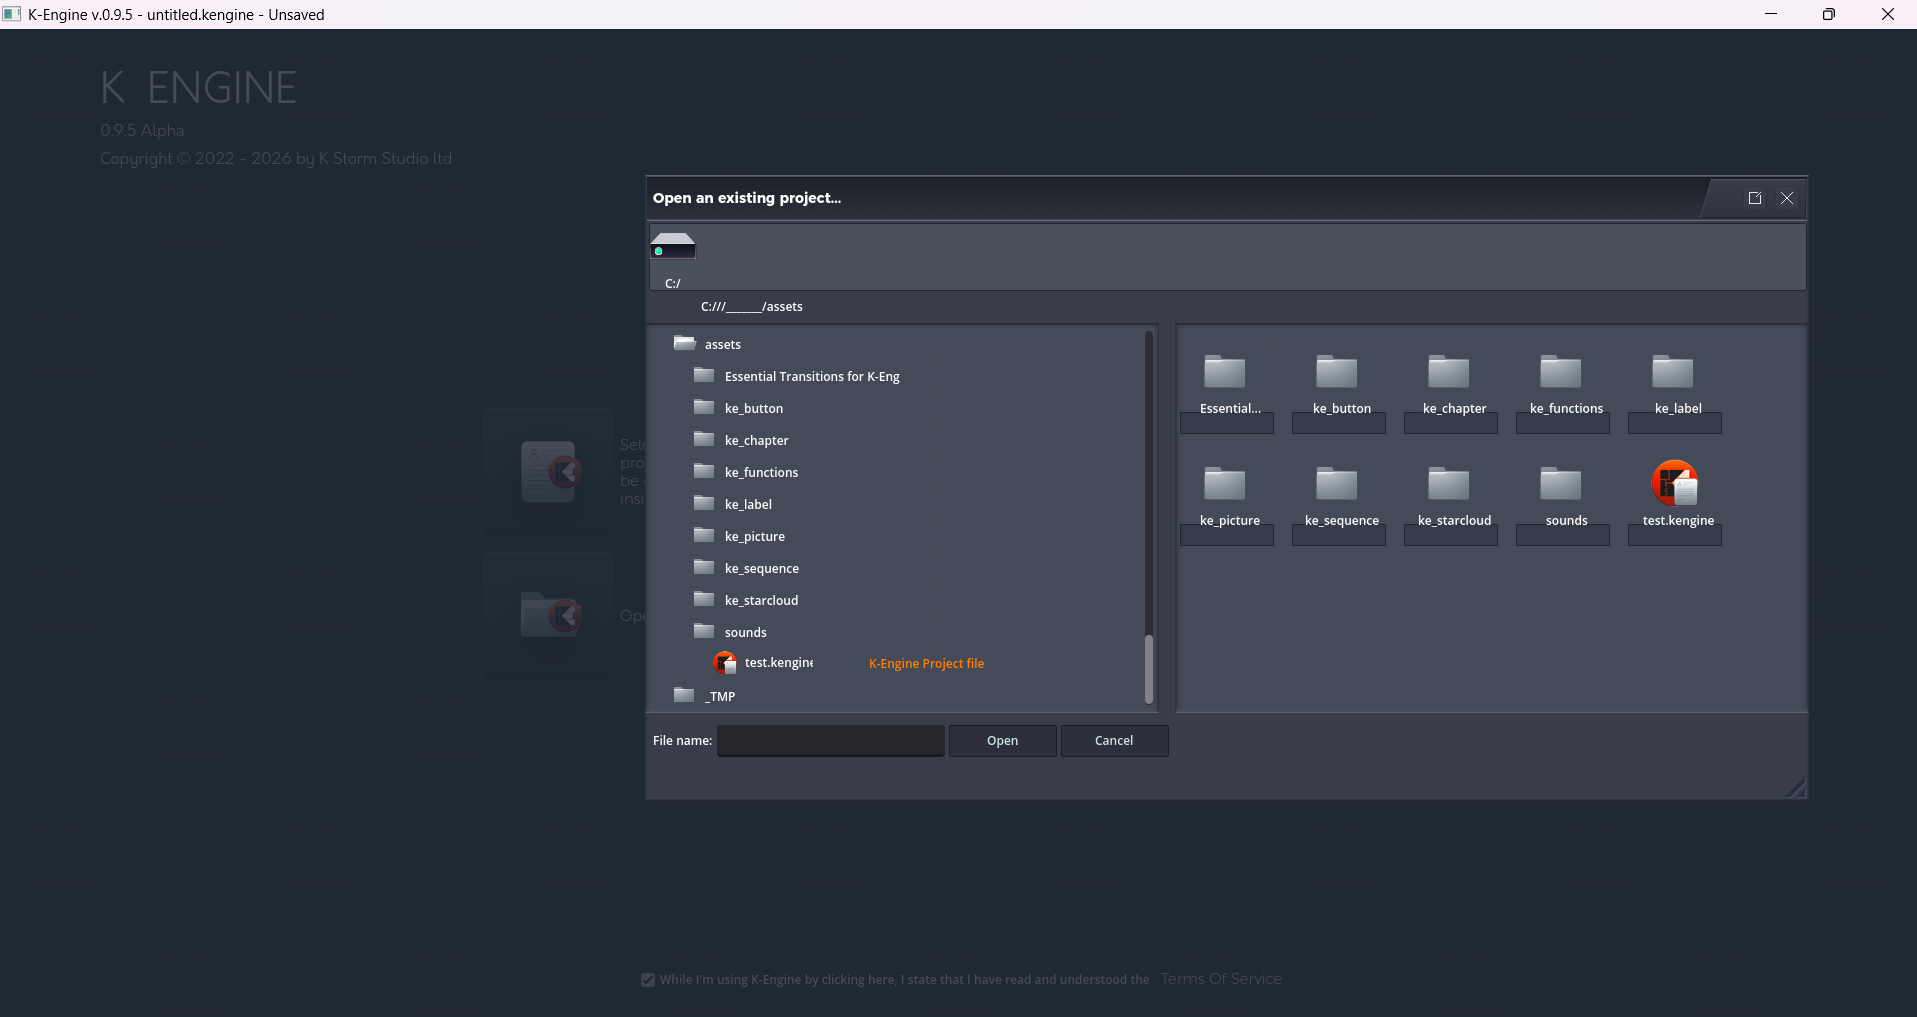Select the ke_button folder icon in the grid
The width and height of the screenshot is (1917, 1017).
(x=1337, y=372)
